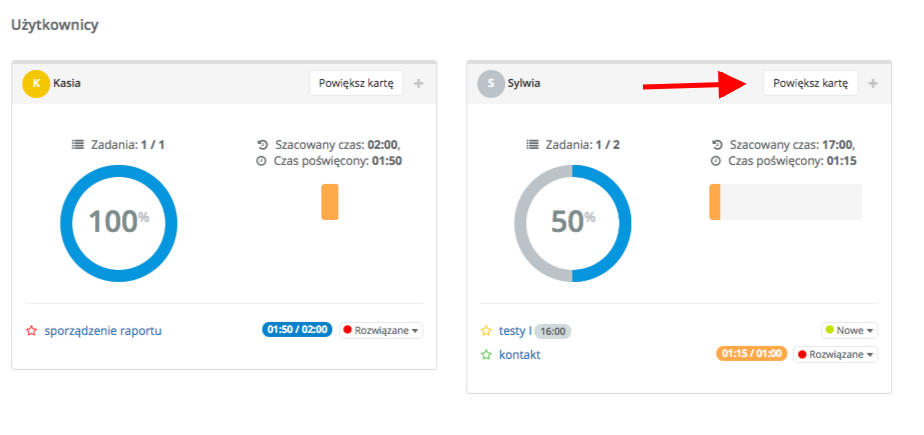Viewport: 924px width, 435px height.
Task: Expand status dropdown for kontakt task
Action: coord(835,354)
